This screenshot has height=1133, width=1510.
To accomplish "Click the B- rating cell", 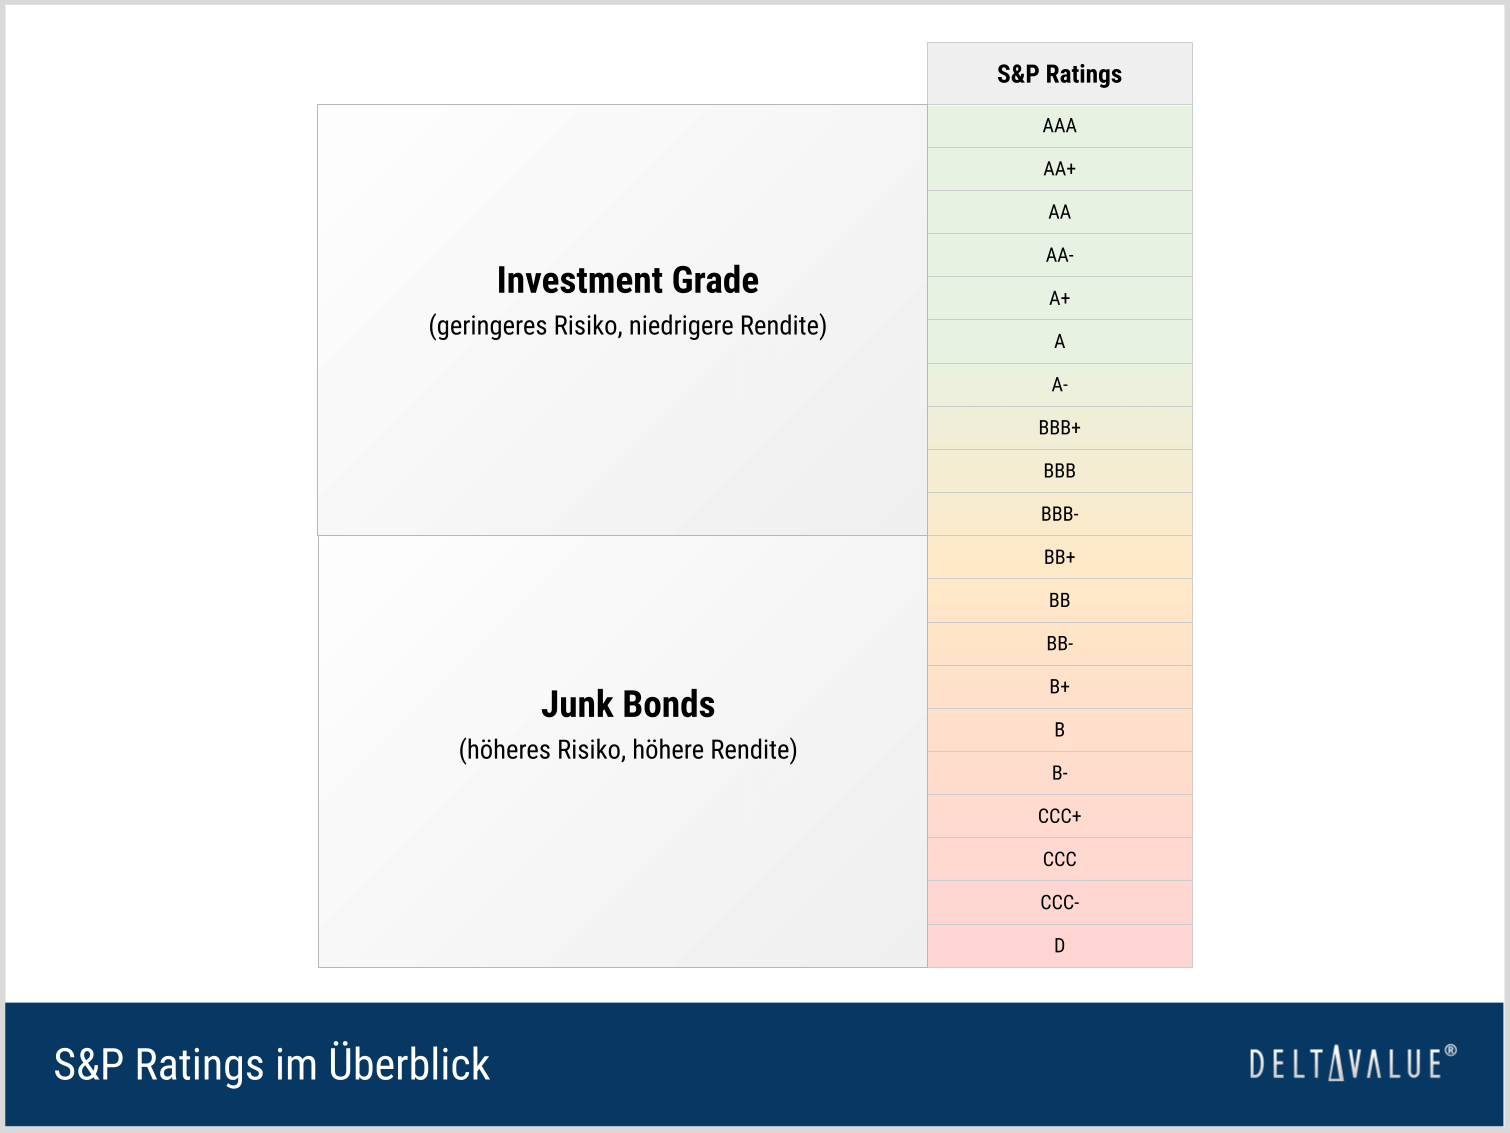I will click(x=1060, y=773).
